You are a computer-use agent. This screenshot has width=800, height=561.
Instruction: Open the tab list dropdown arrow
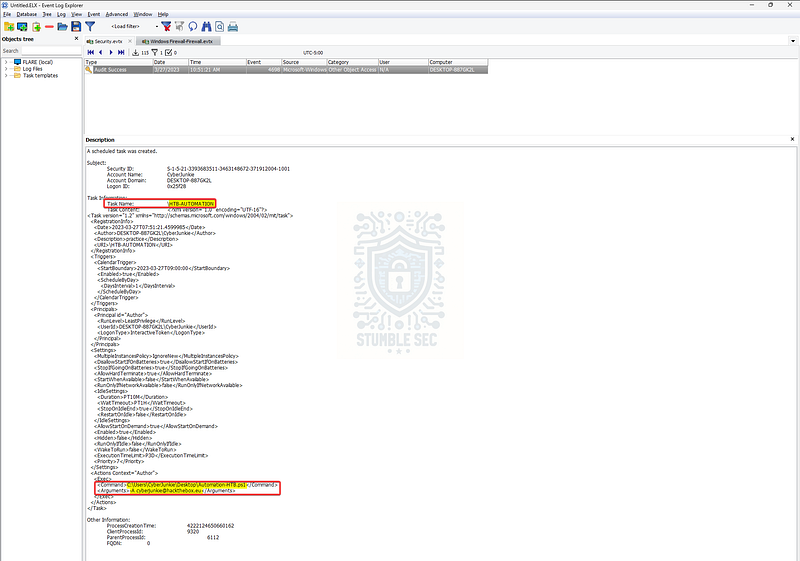pyautogui.click(x=793, y=41)
